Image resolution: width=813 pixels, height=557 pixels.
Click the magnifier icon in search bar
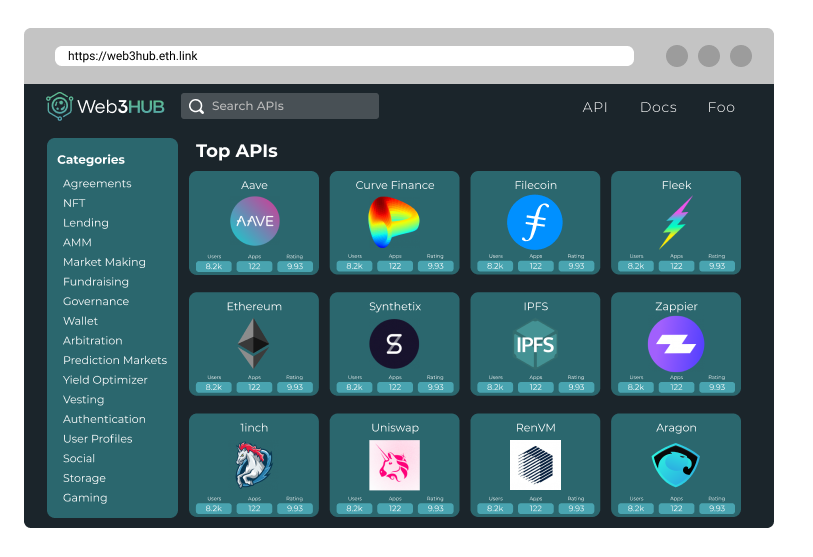[x=197, y=106]
